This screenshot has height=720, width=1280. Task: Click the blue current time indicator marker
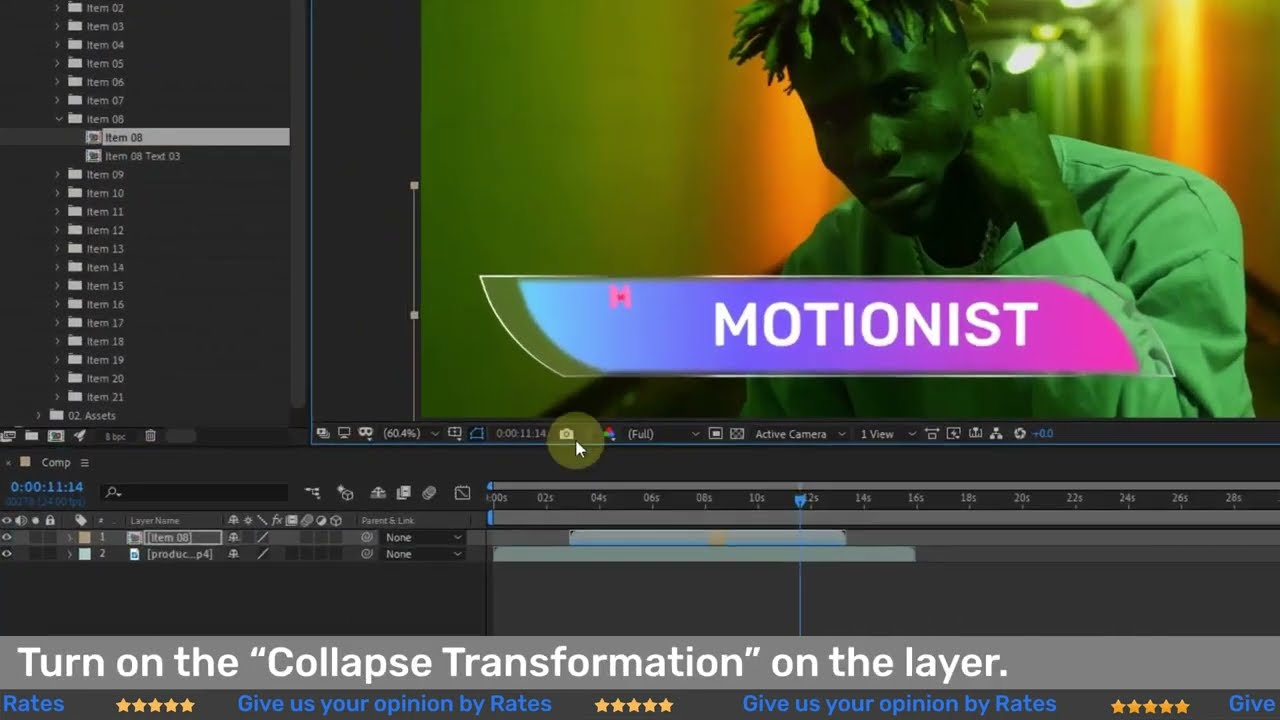click(800, 499)
